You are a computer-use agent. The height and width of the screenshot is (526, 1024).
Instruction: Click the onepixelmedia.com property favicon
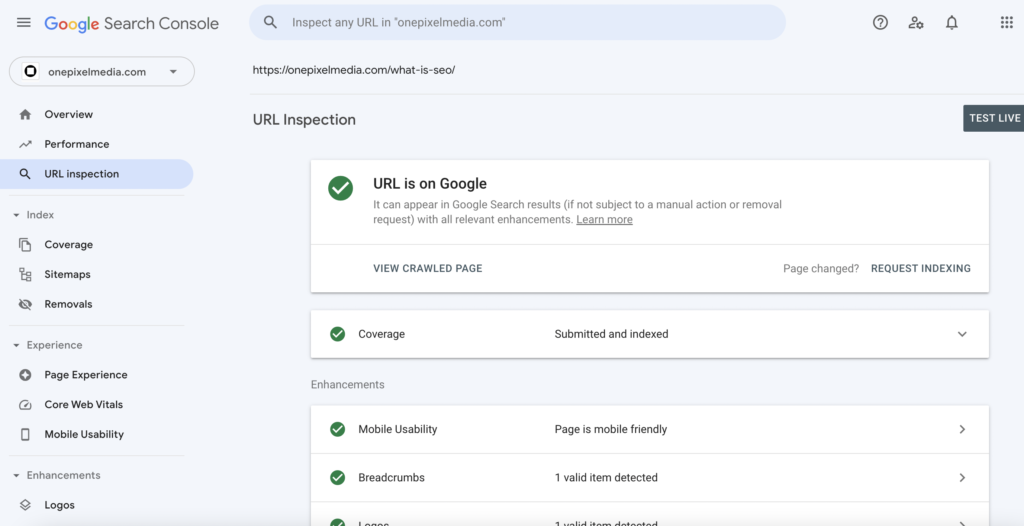(29, 72)
